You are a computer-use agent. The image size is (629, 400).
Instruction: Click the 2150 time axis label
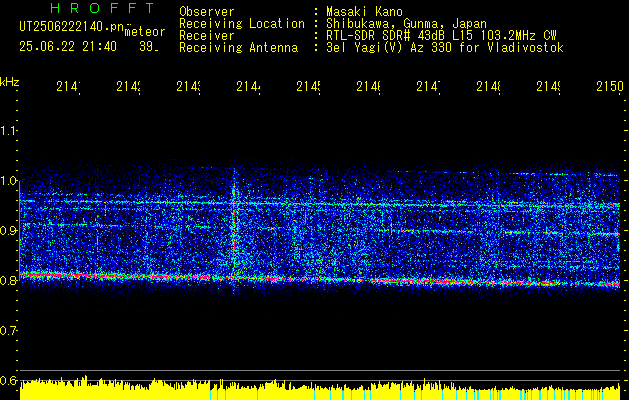tap(610, 86)
